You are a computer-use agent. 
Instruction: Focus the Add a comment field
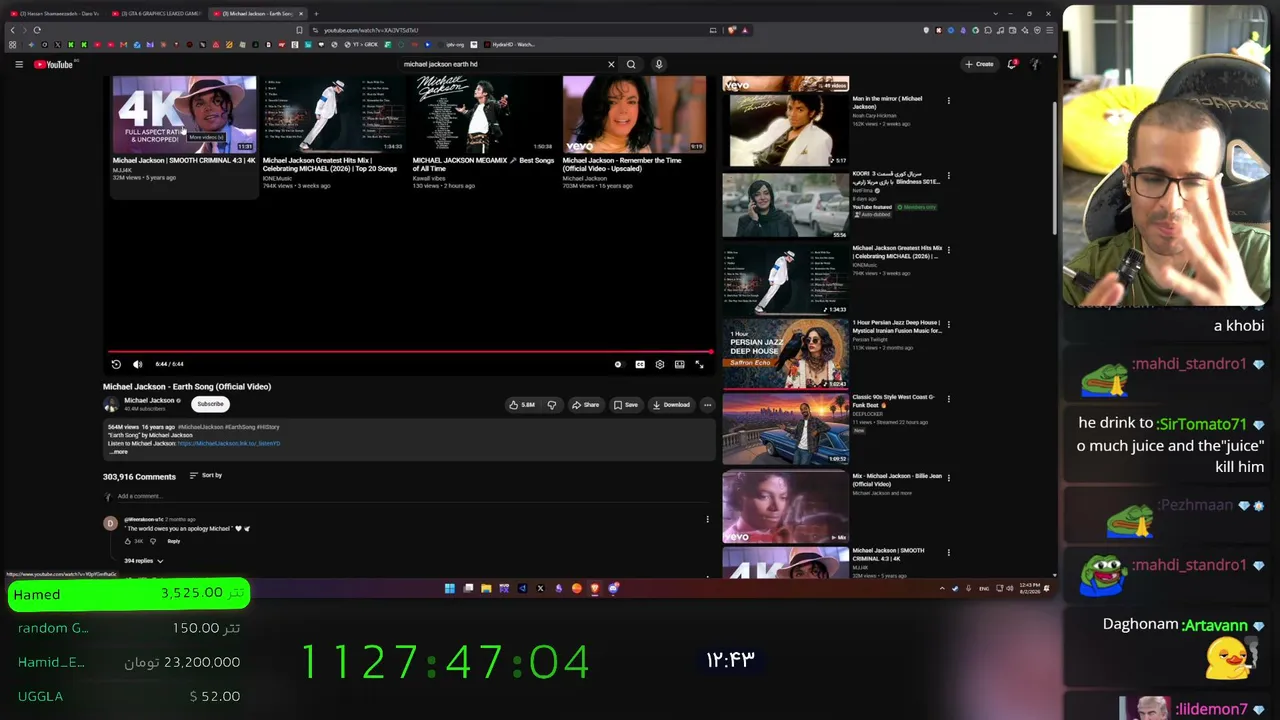tap(410, 496)
